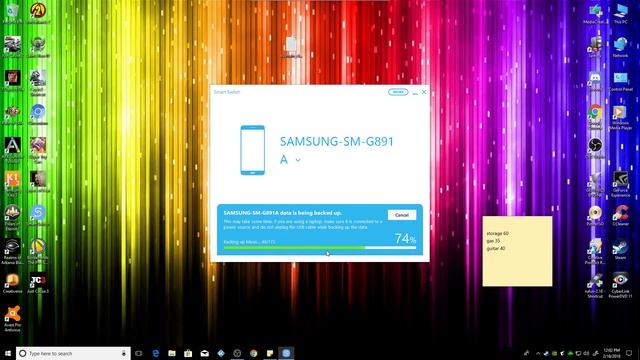Image resolution: width=640 pixels, height=360 pixels.
Task: Click the phone illustration in Smart Switch
Action: [252, 150]
